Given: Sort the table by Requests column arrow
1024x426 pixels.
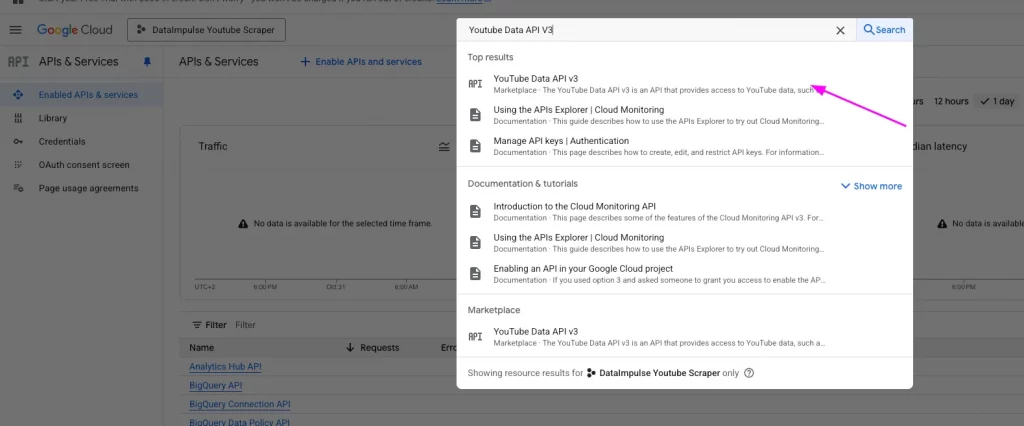Looking at the screenshot, I should pyautogui.click(x=350, y=348).
